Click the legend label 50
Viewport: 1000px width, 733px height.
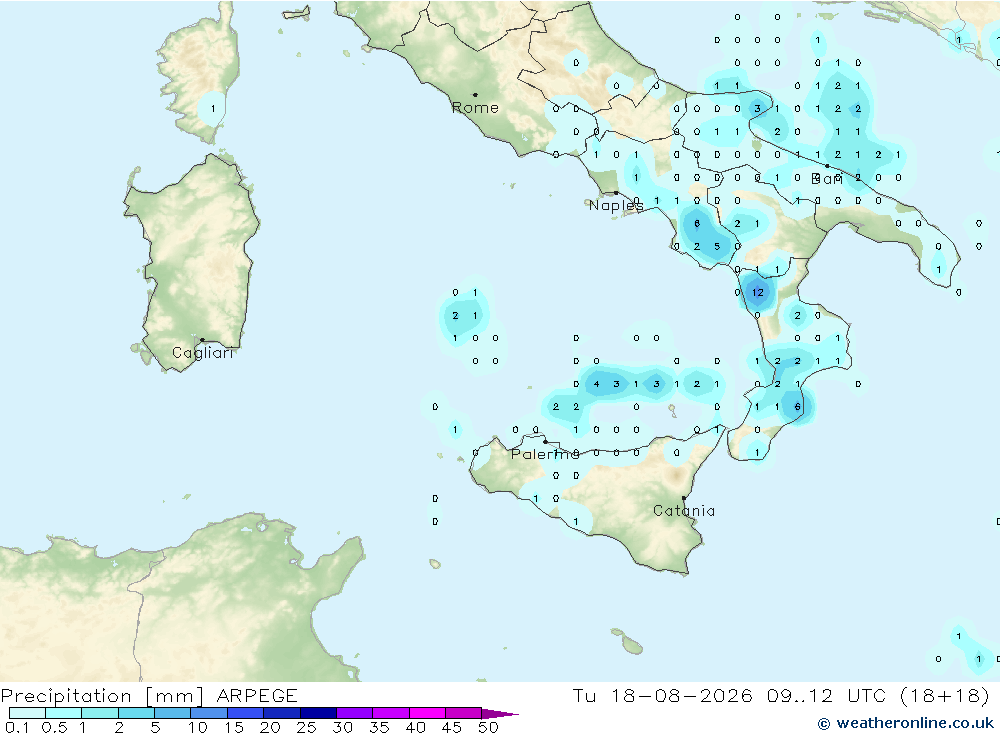tap(489, 727)
